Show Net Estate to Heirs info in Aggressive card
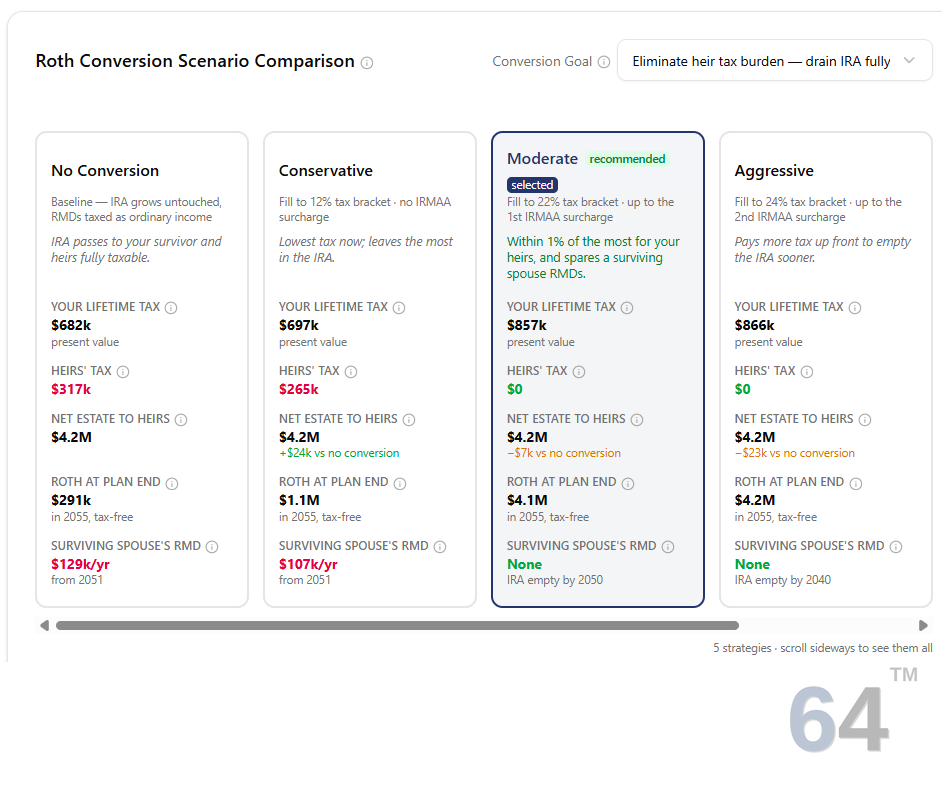 [x=865, y=419]
